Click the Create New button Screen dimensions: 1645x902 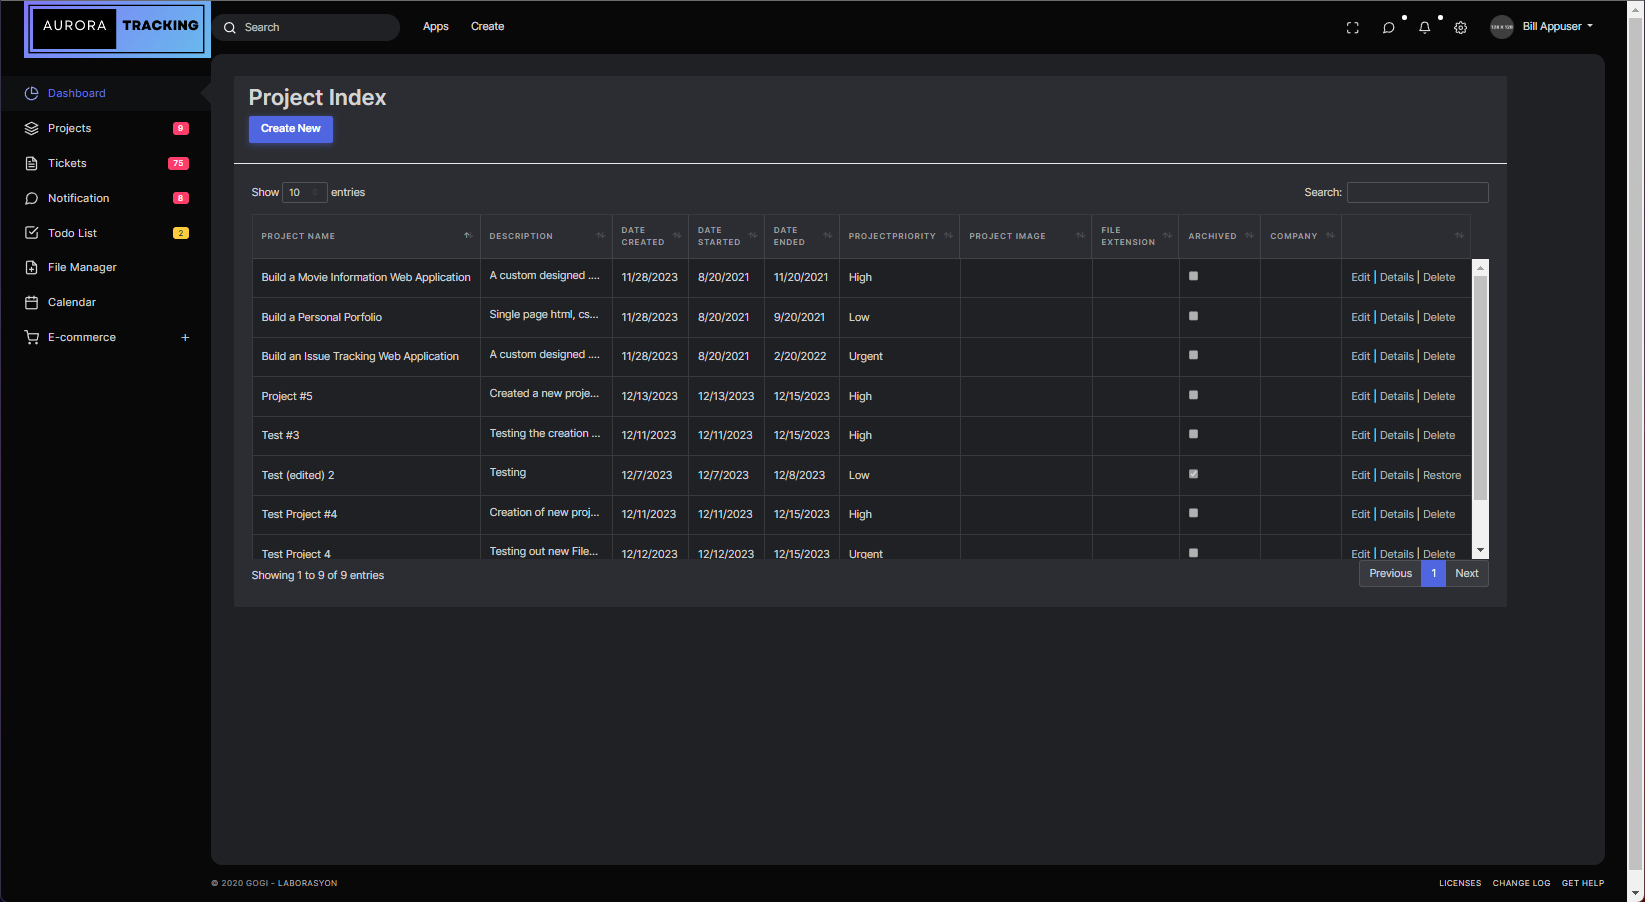[x=291, y=129]
